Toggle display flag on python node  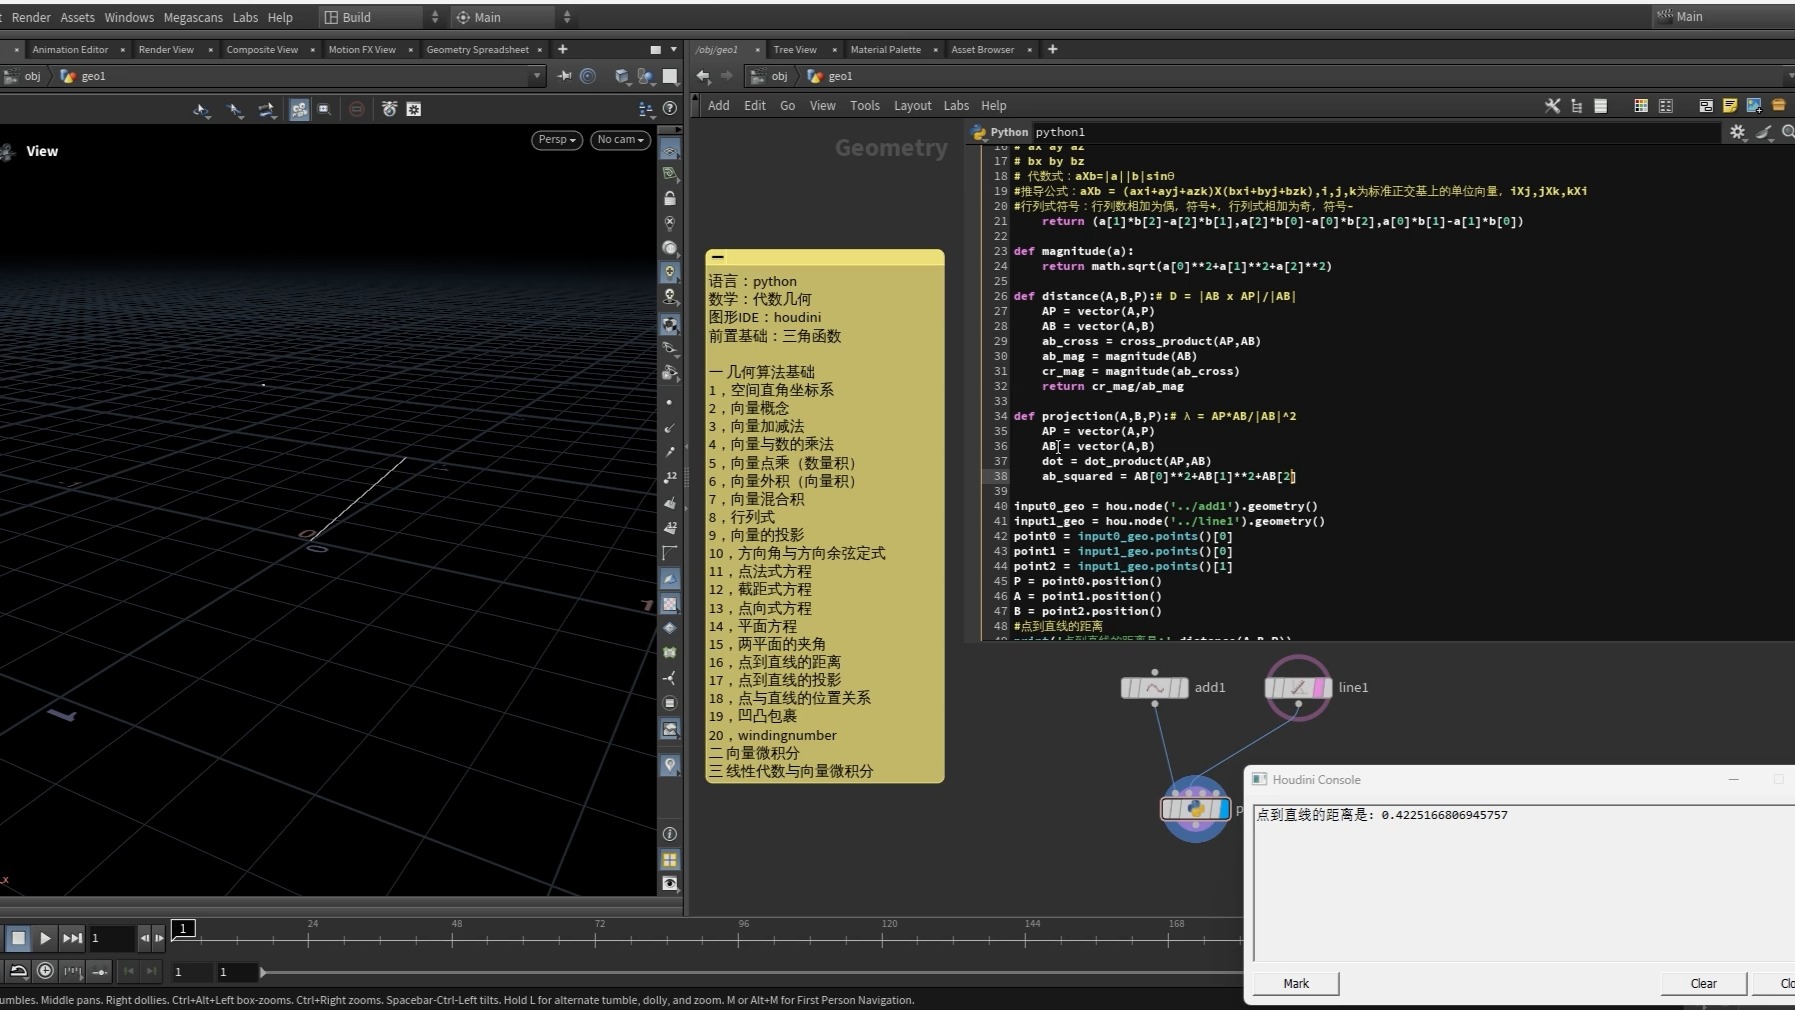(1222, 809)
